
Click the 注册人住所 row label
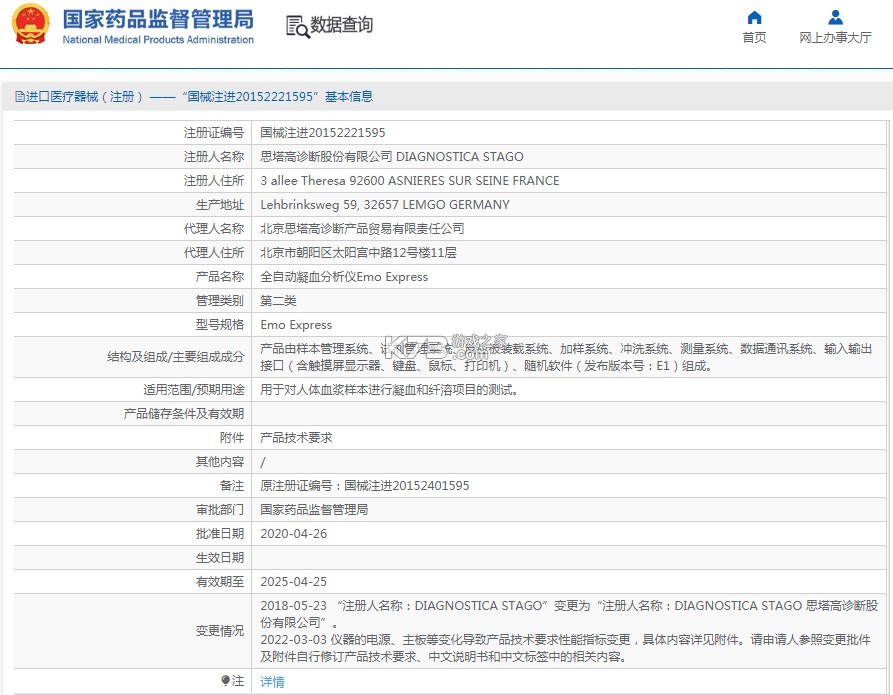tap(214, 181)
